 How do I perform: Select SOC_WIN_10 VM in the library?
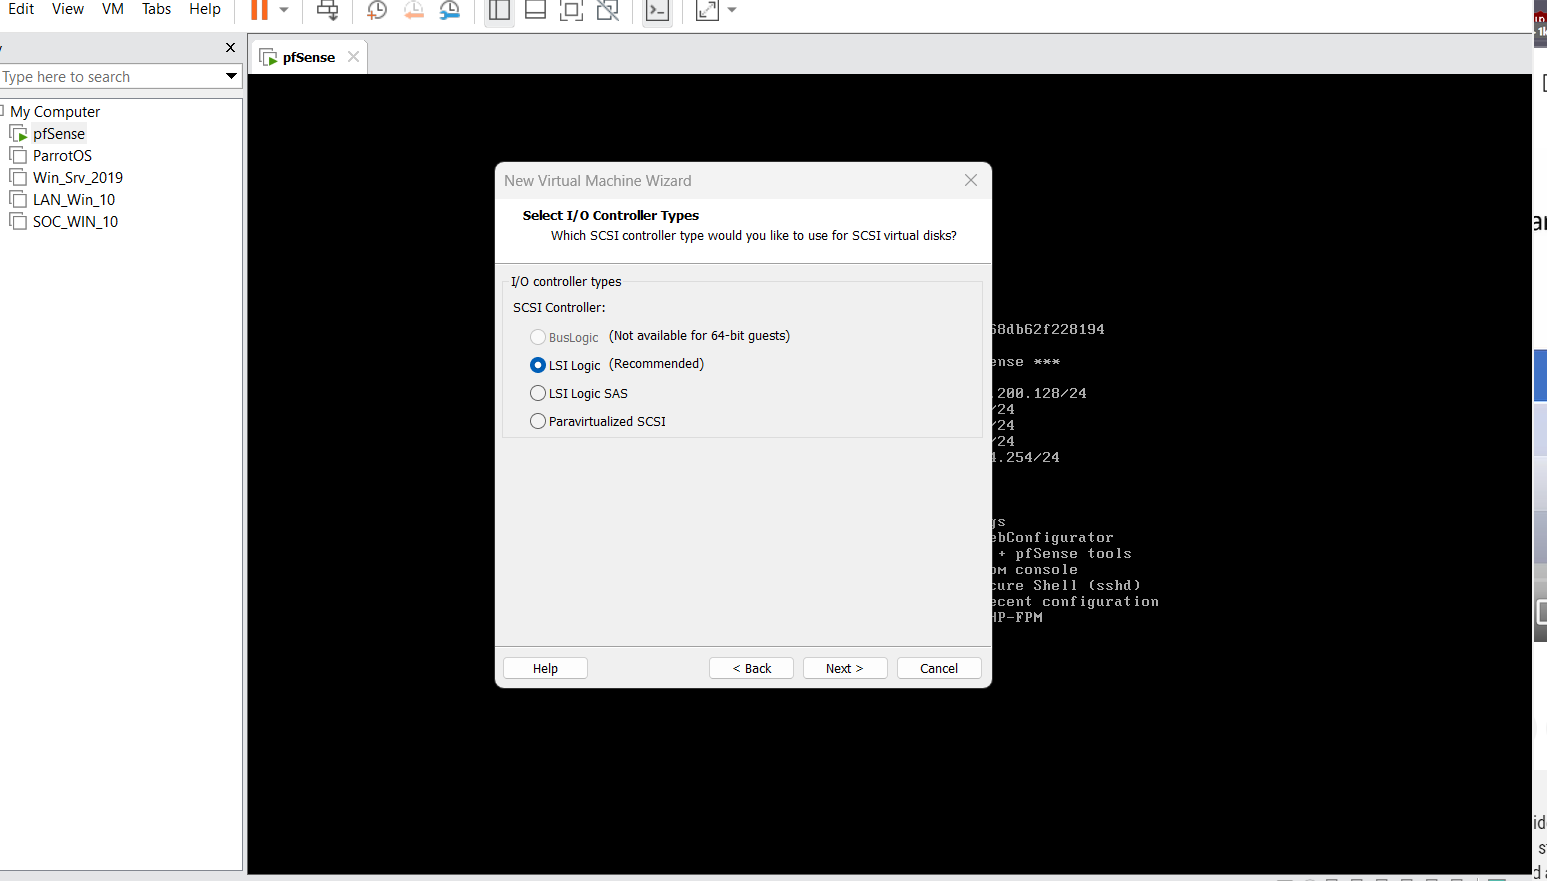pyautogui.click(x=75, y=222)
